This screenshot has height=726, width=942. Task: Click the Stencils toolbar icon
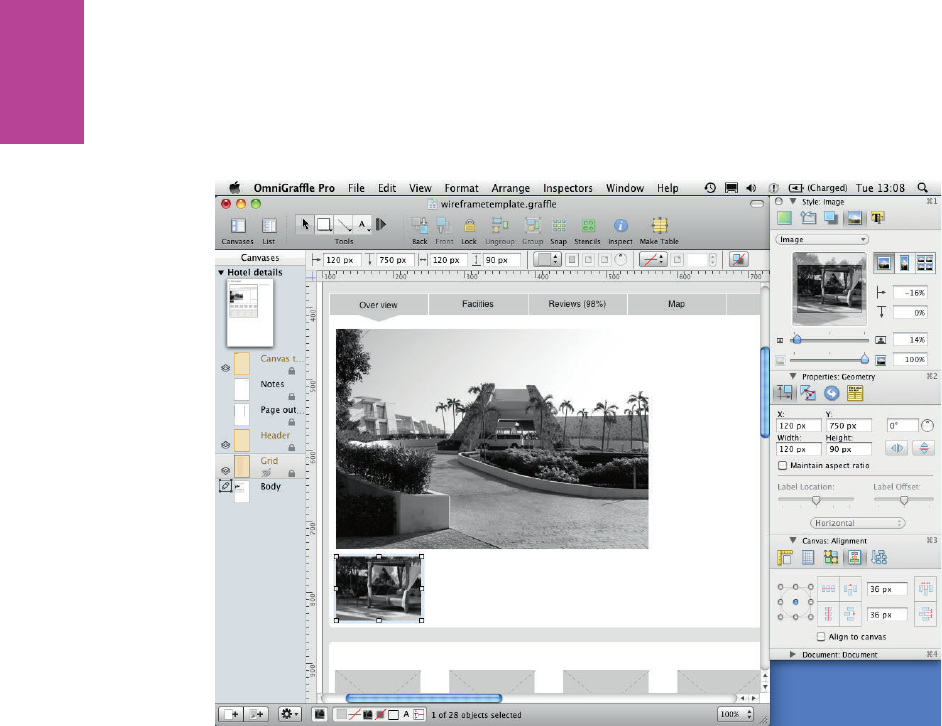coord(588,226)
